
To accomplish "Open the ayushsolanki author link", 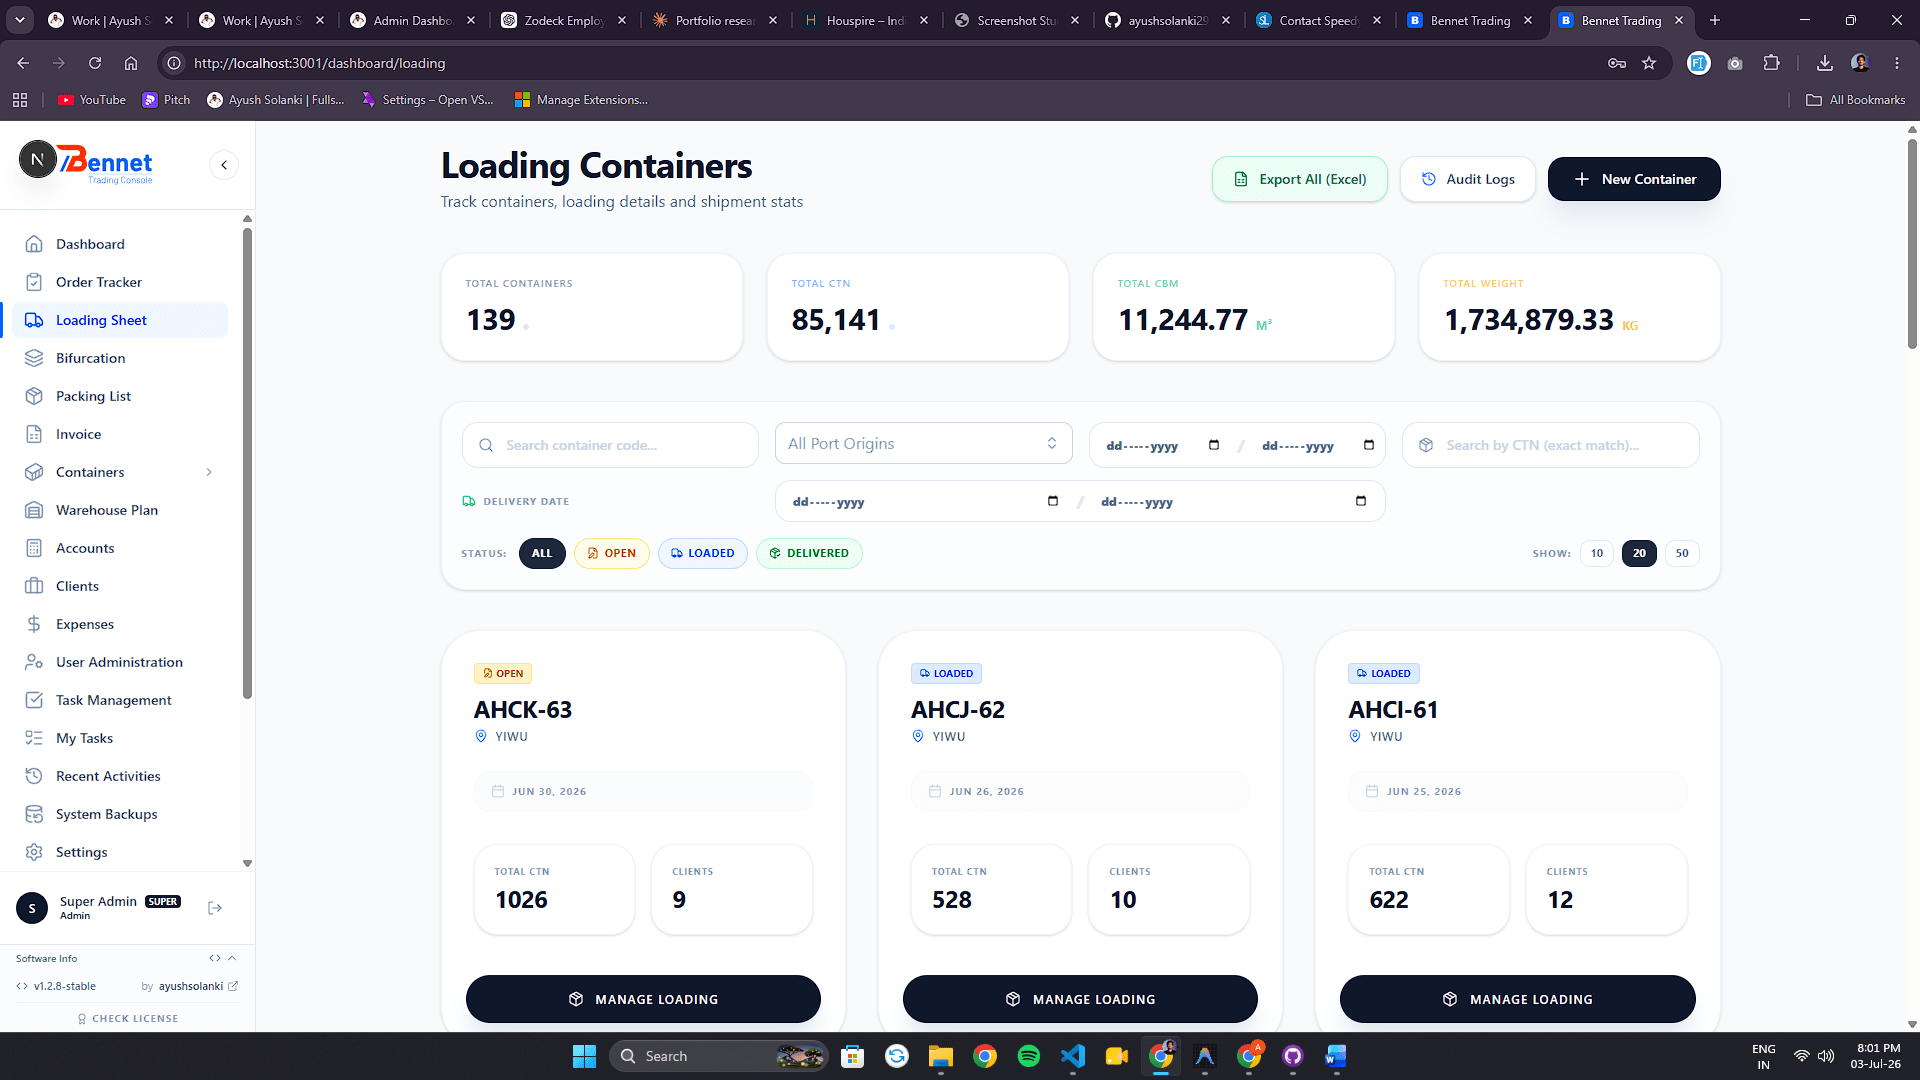I will (x=198, y=986).
